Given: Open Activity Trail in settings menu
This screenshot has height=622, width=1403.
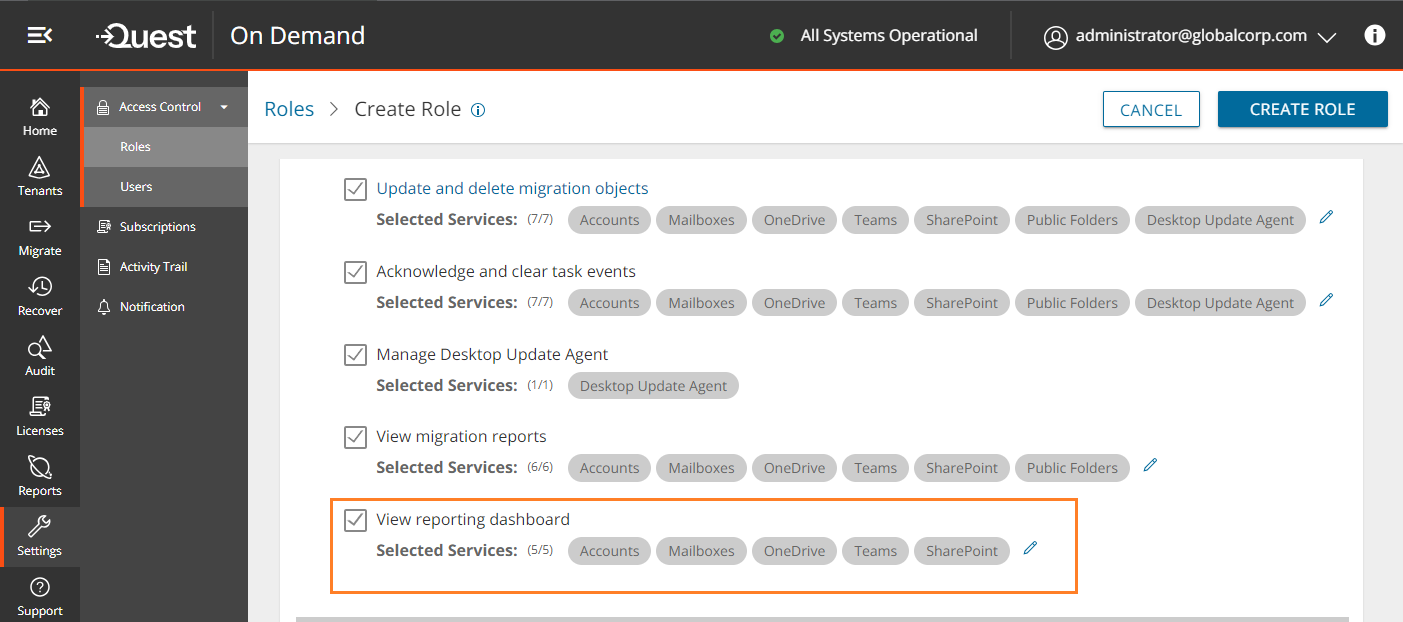Looking at the screenshot, I should point(153,267).
